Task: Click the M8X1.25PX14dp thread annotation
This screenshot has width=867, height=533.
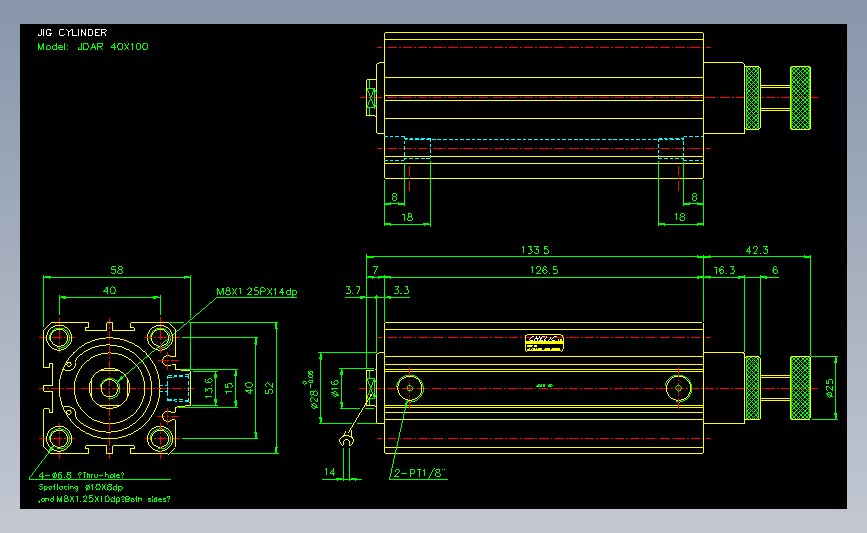Action: tap(257, 291)
